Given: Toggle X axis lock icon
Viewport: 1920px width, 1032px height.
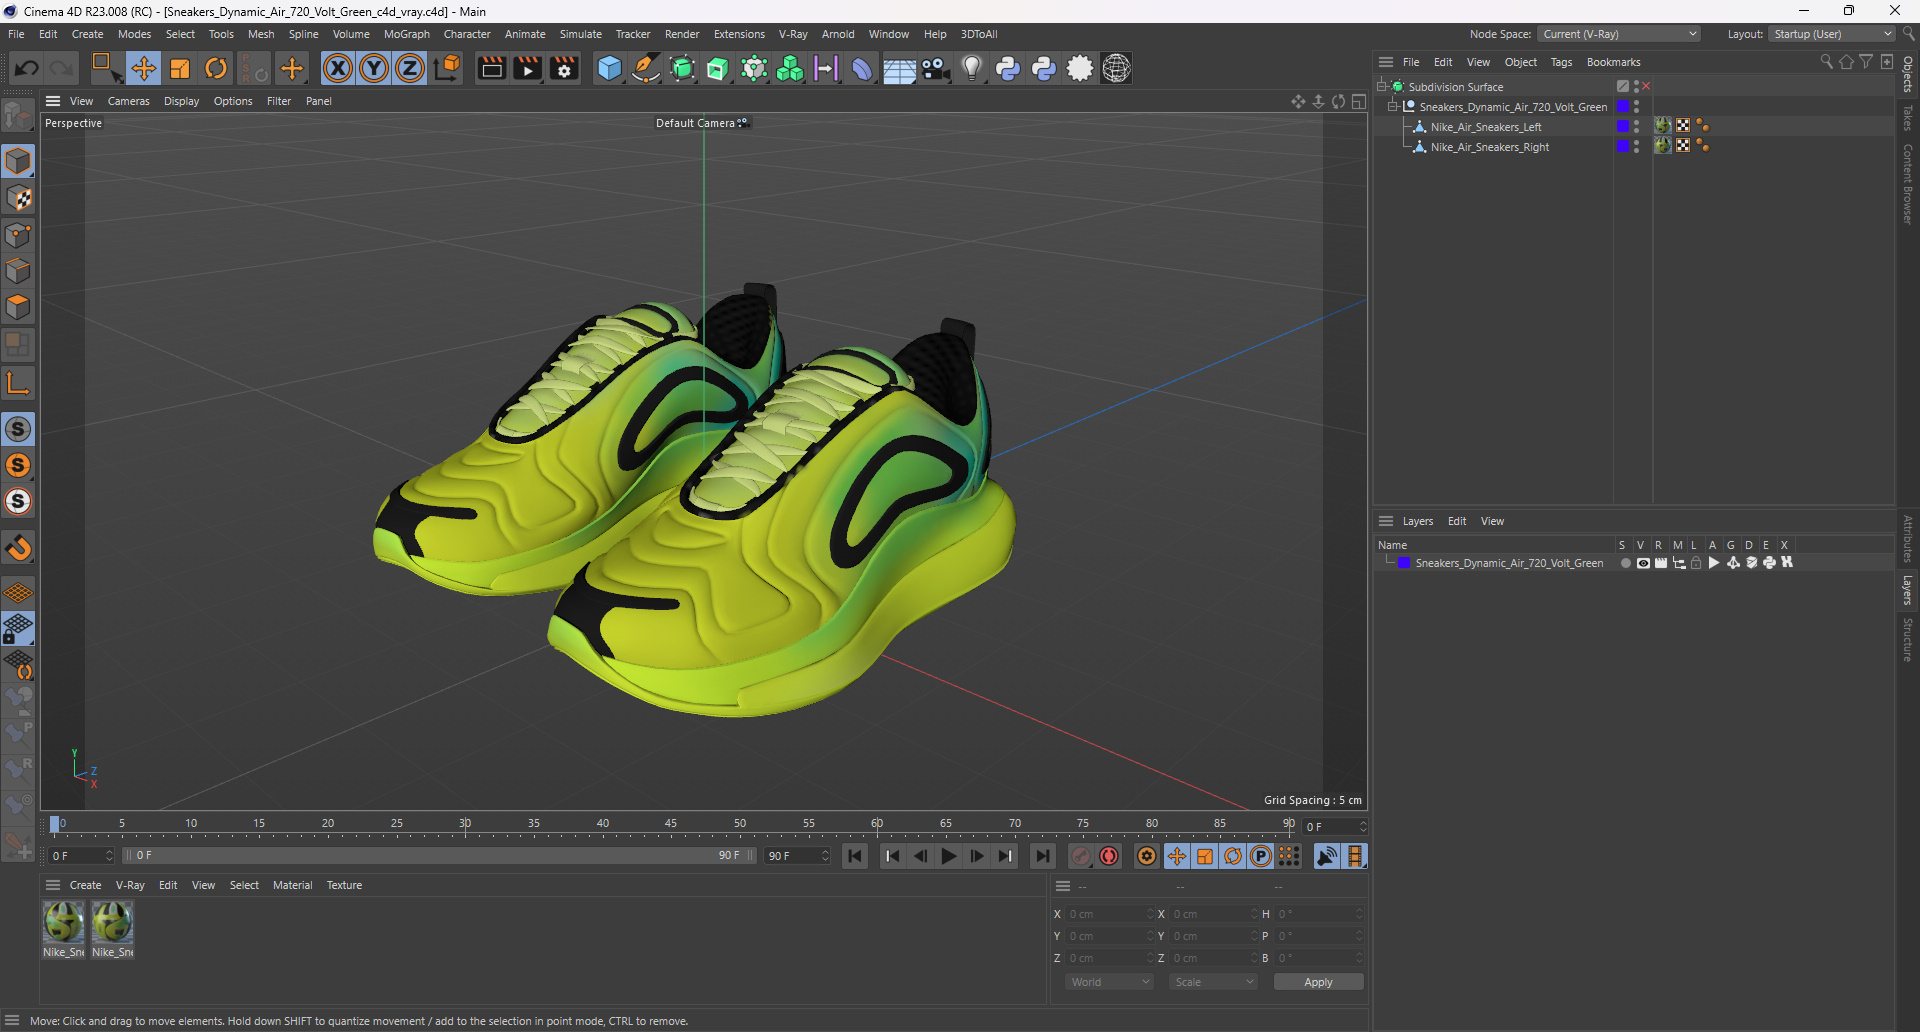Looking at the screenshot, I should 338,68.
